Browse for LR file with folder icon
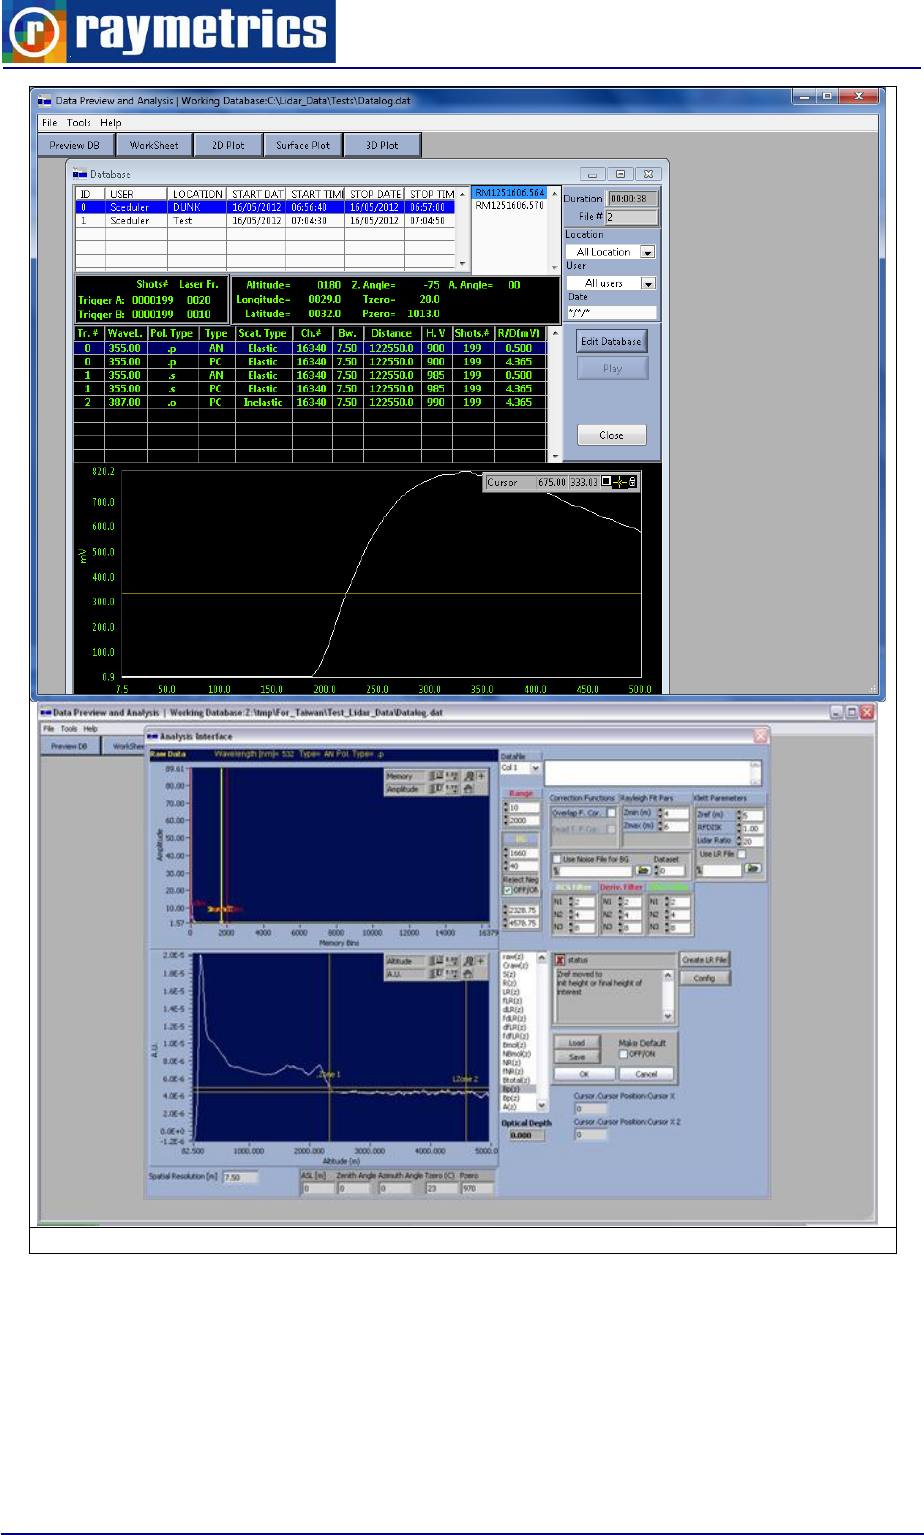924x1535 pixels. coord(752,868)
